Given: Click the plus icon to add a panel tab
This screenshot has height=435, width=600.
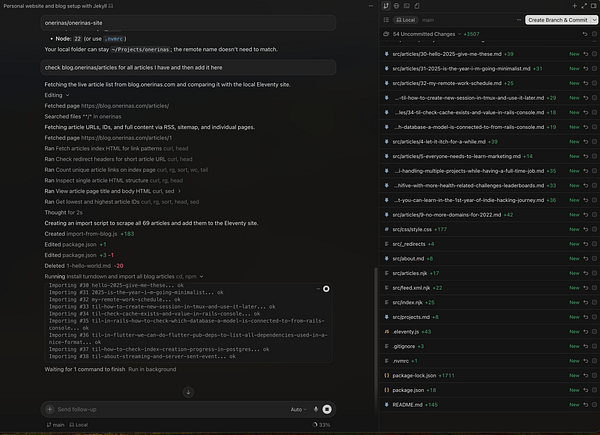Looking at the screenshot, I should (574, 6).
